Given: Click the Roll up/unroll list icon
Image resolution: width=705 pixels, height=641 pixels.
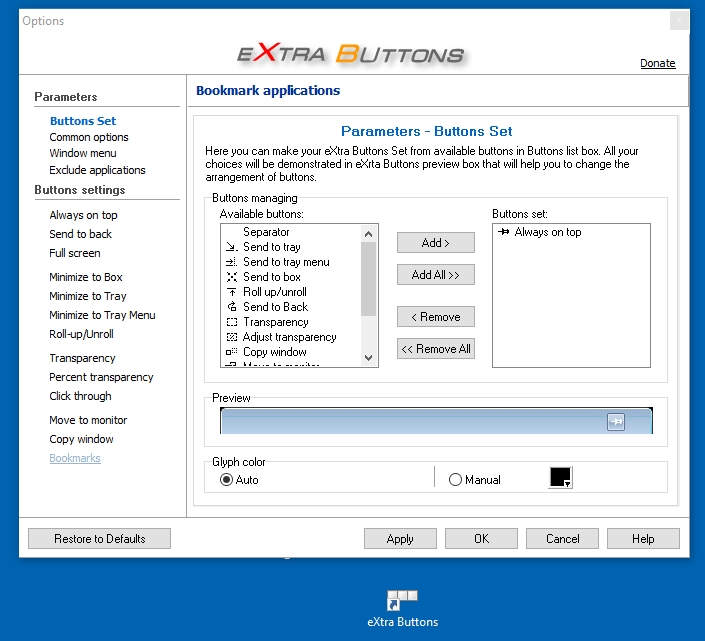Looking at the screenshot, I should tap(231, 292).
